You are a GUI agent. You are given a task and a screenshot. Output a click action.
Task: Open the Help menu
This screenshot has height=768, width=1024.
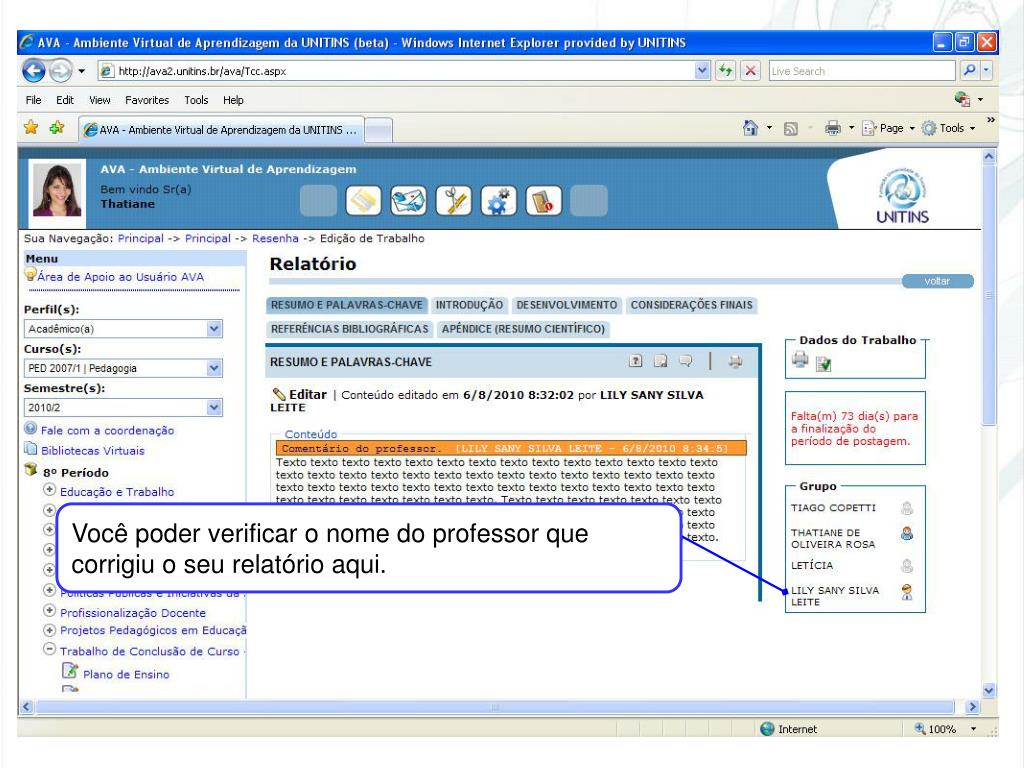click(x=233, y=100)
